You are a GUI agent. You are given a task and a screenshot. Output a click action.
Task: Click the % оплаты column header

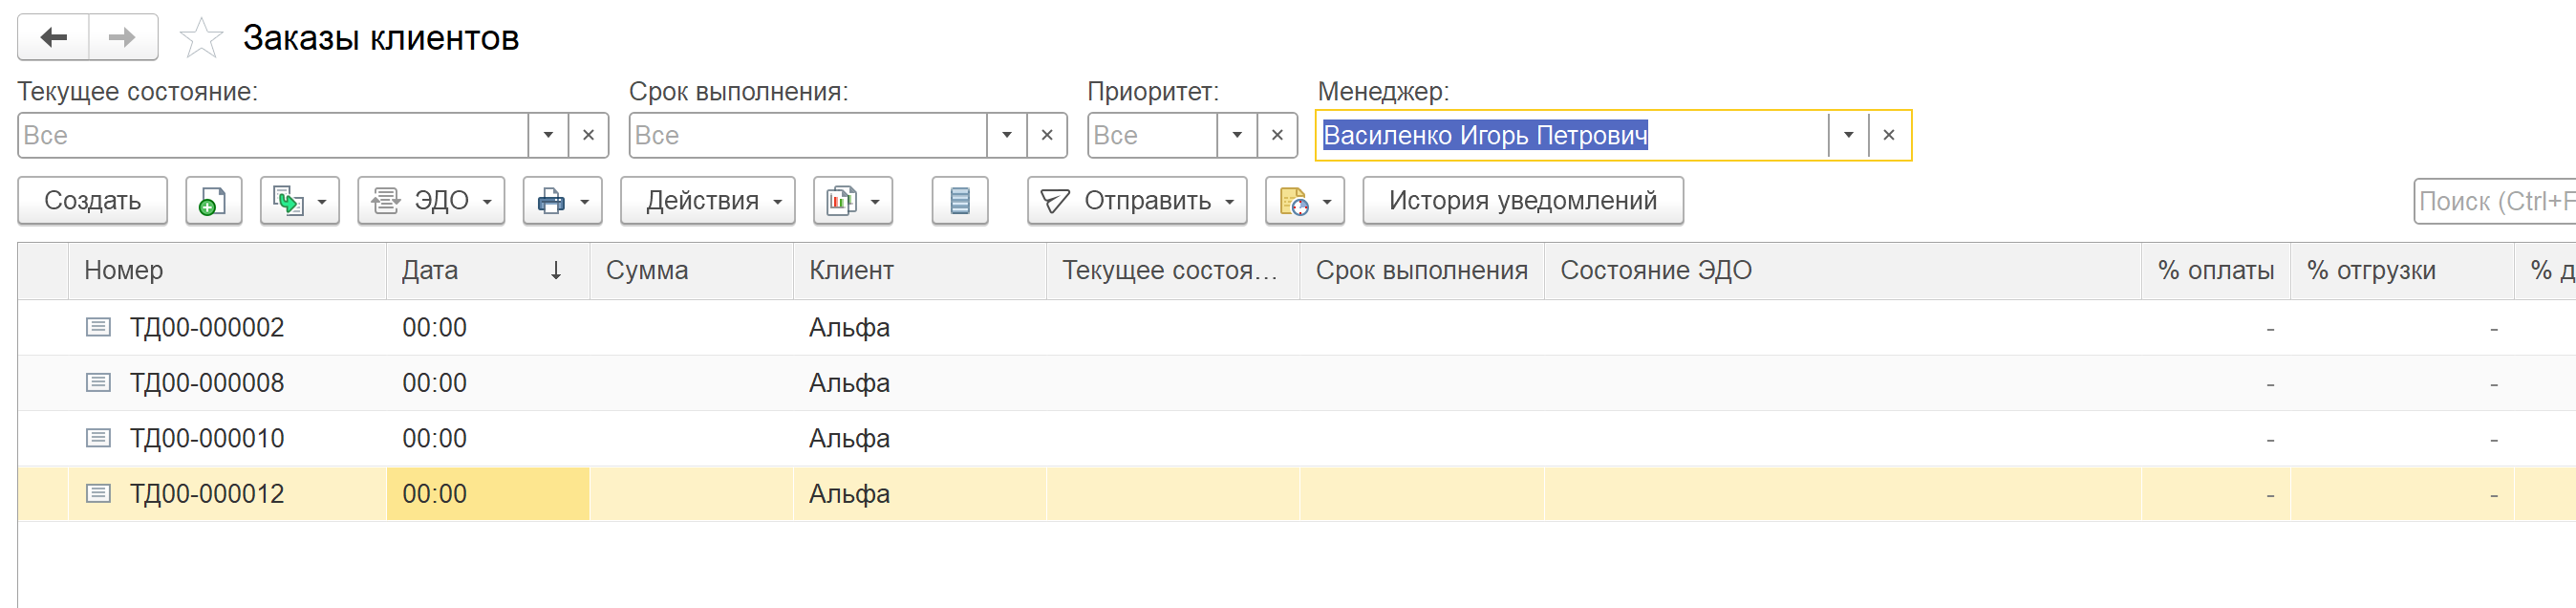[x=2216, y=270]
